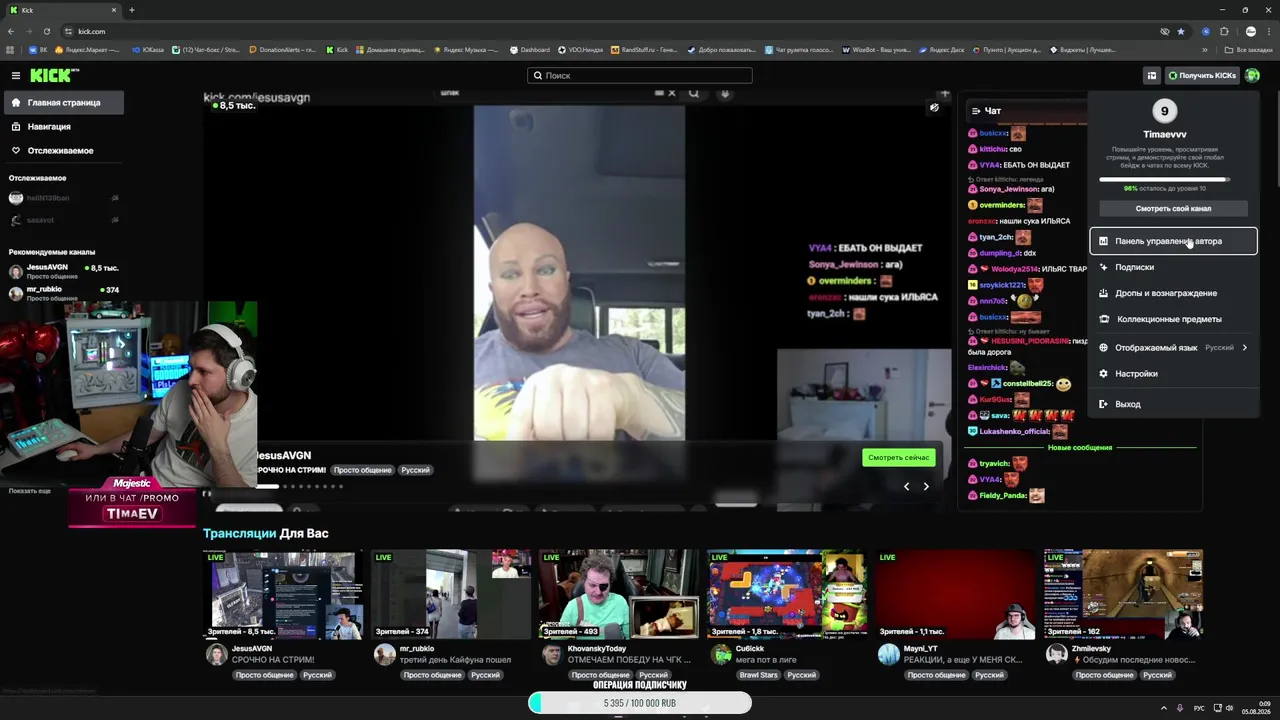Open a new browser tab
This screenshot has height=720, width=1280.
tap(131, 10)
